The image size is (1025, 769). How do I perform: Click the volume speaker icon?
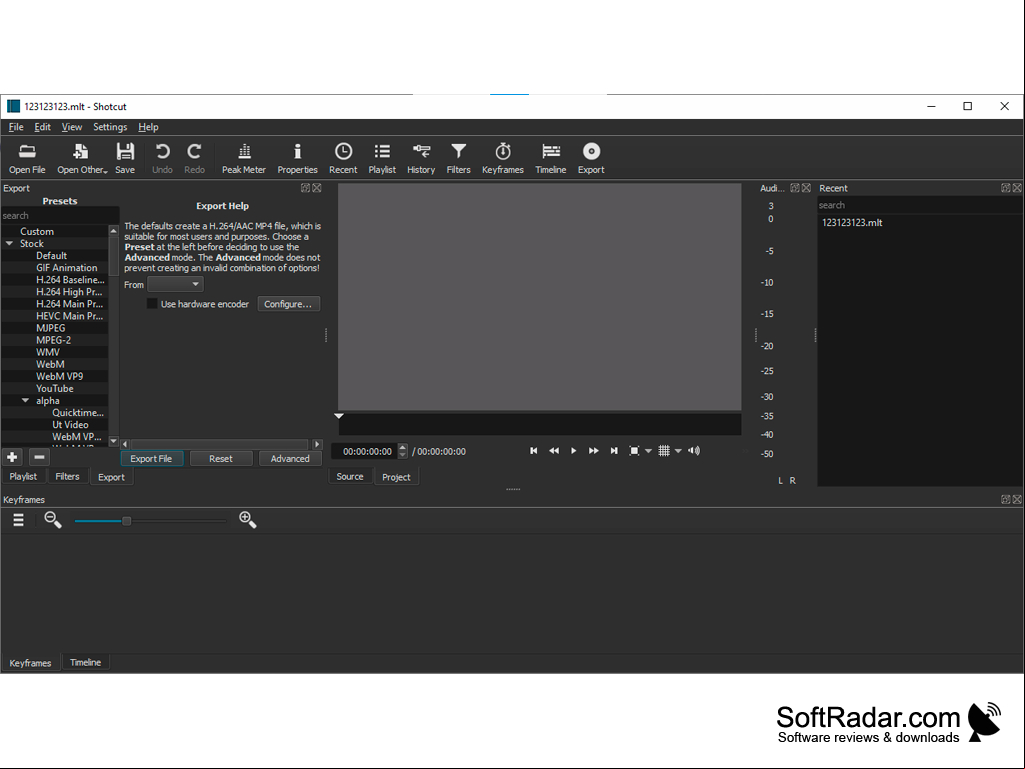pos(694,451)
